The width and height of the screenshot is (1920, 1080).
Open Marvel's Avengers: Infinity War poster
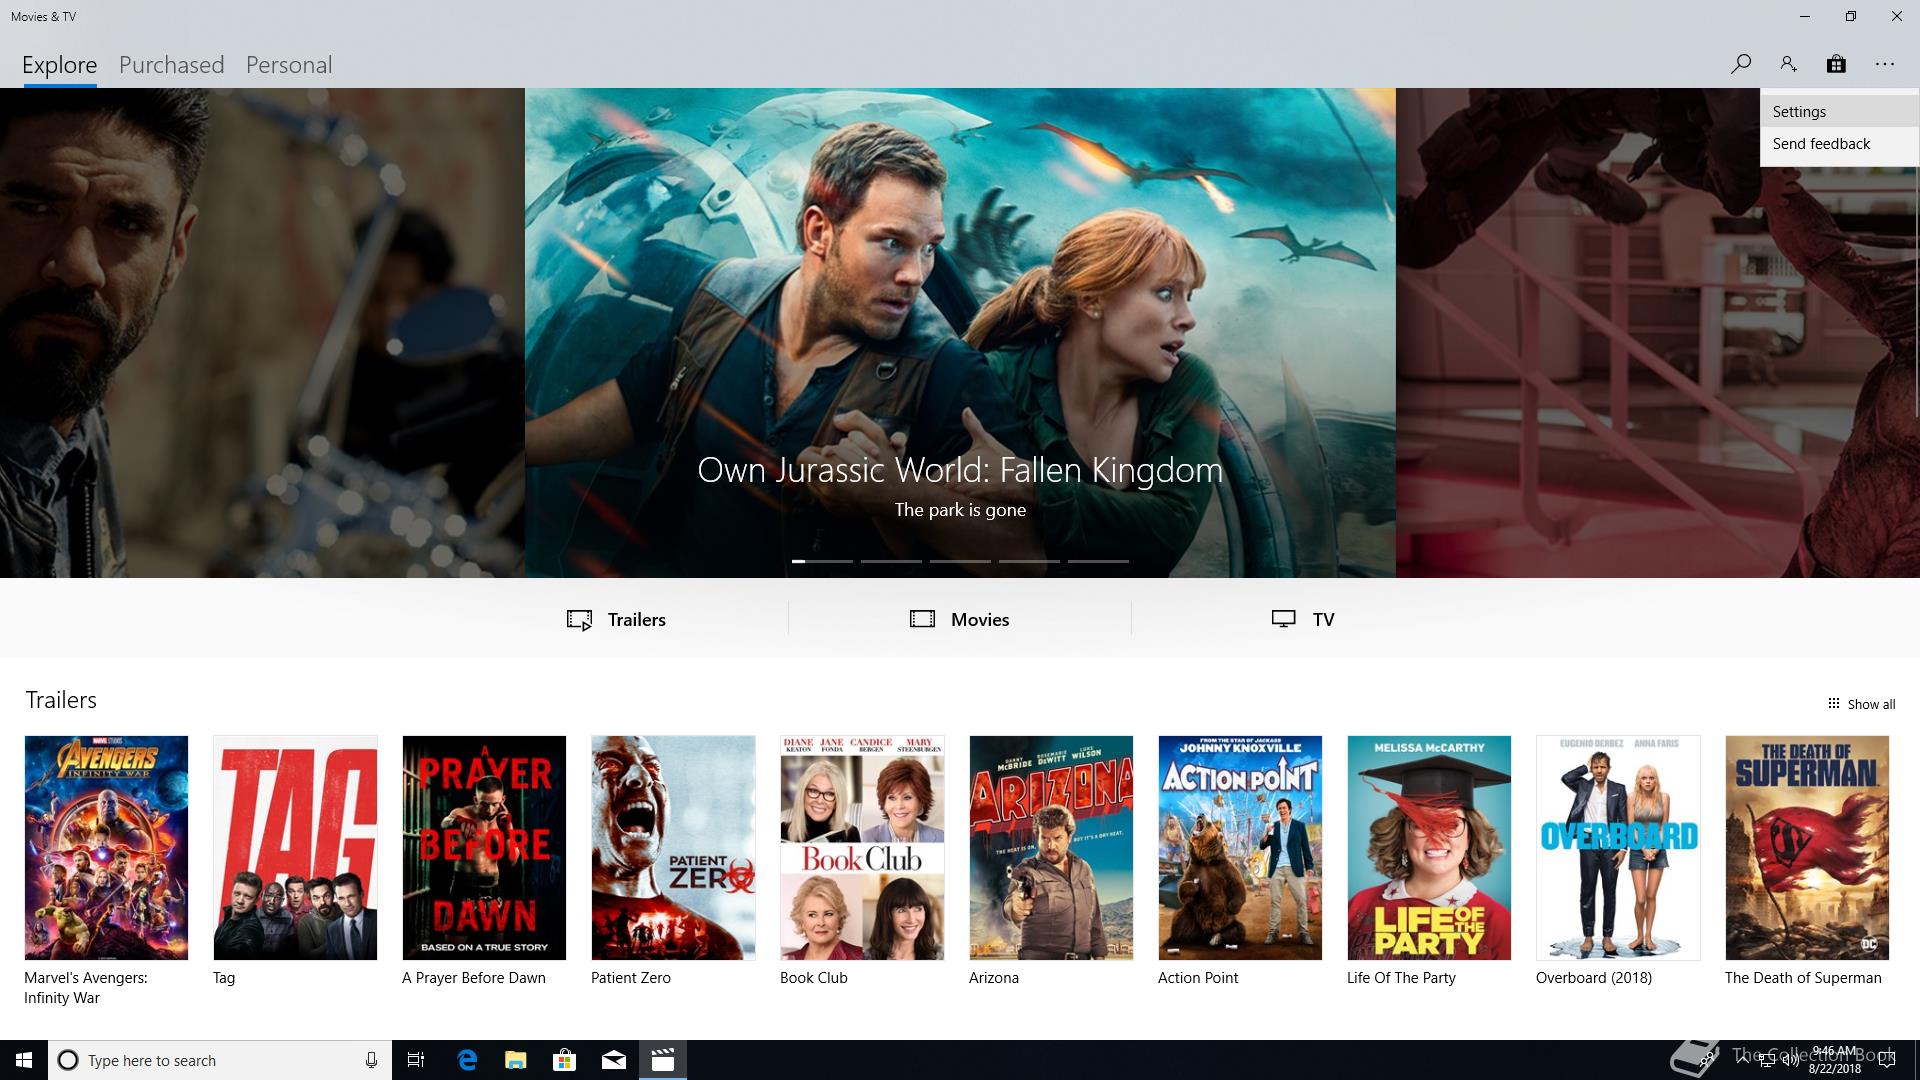coord(106,848)
